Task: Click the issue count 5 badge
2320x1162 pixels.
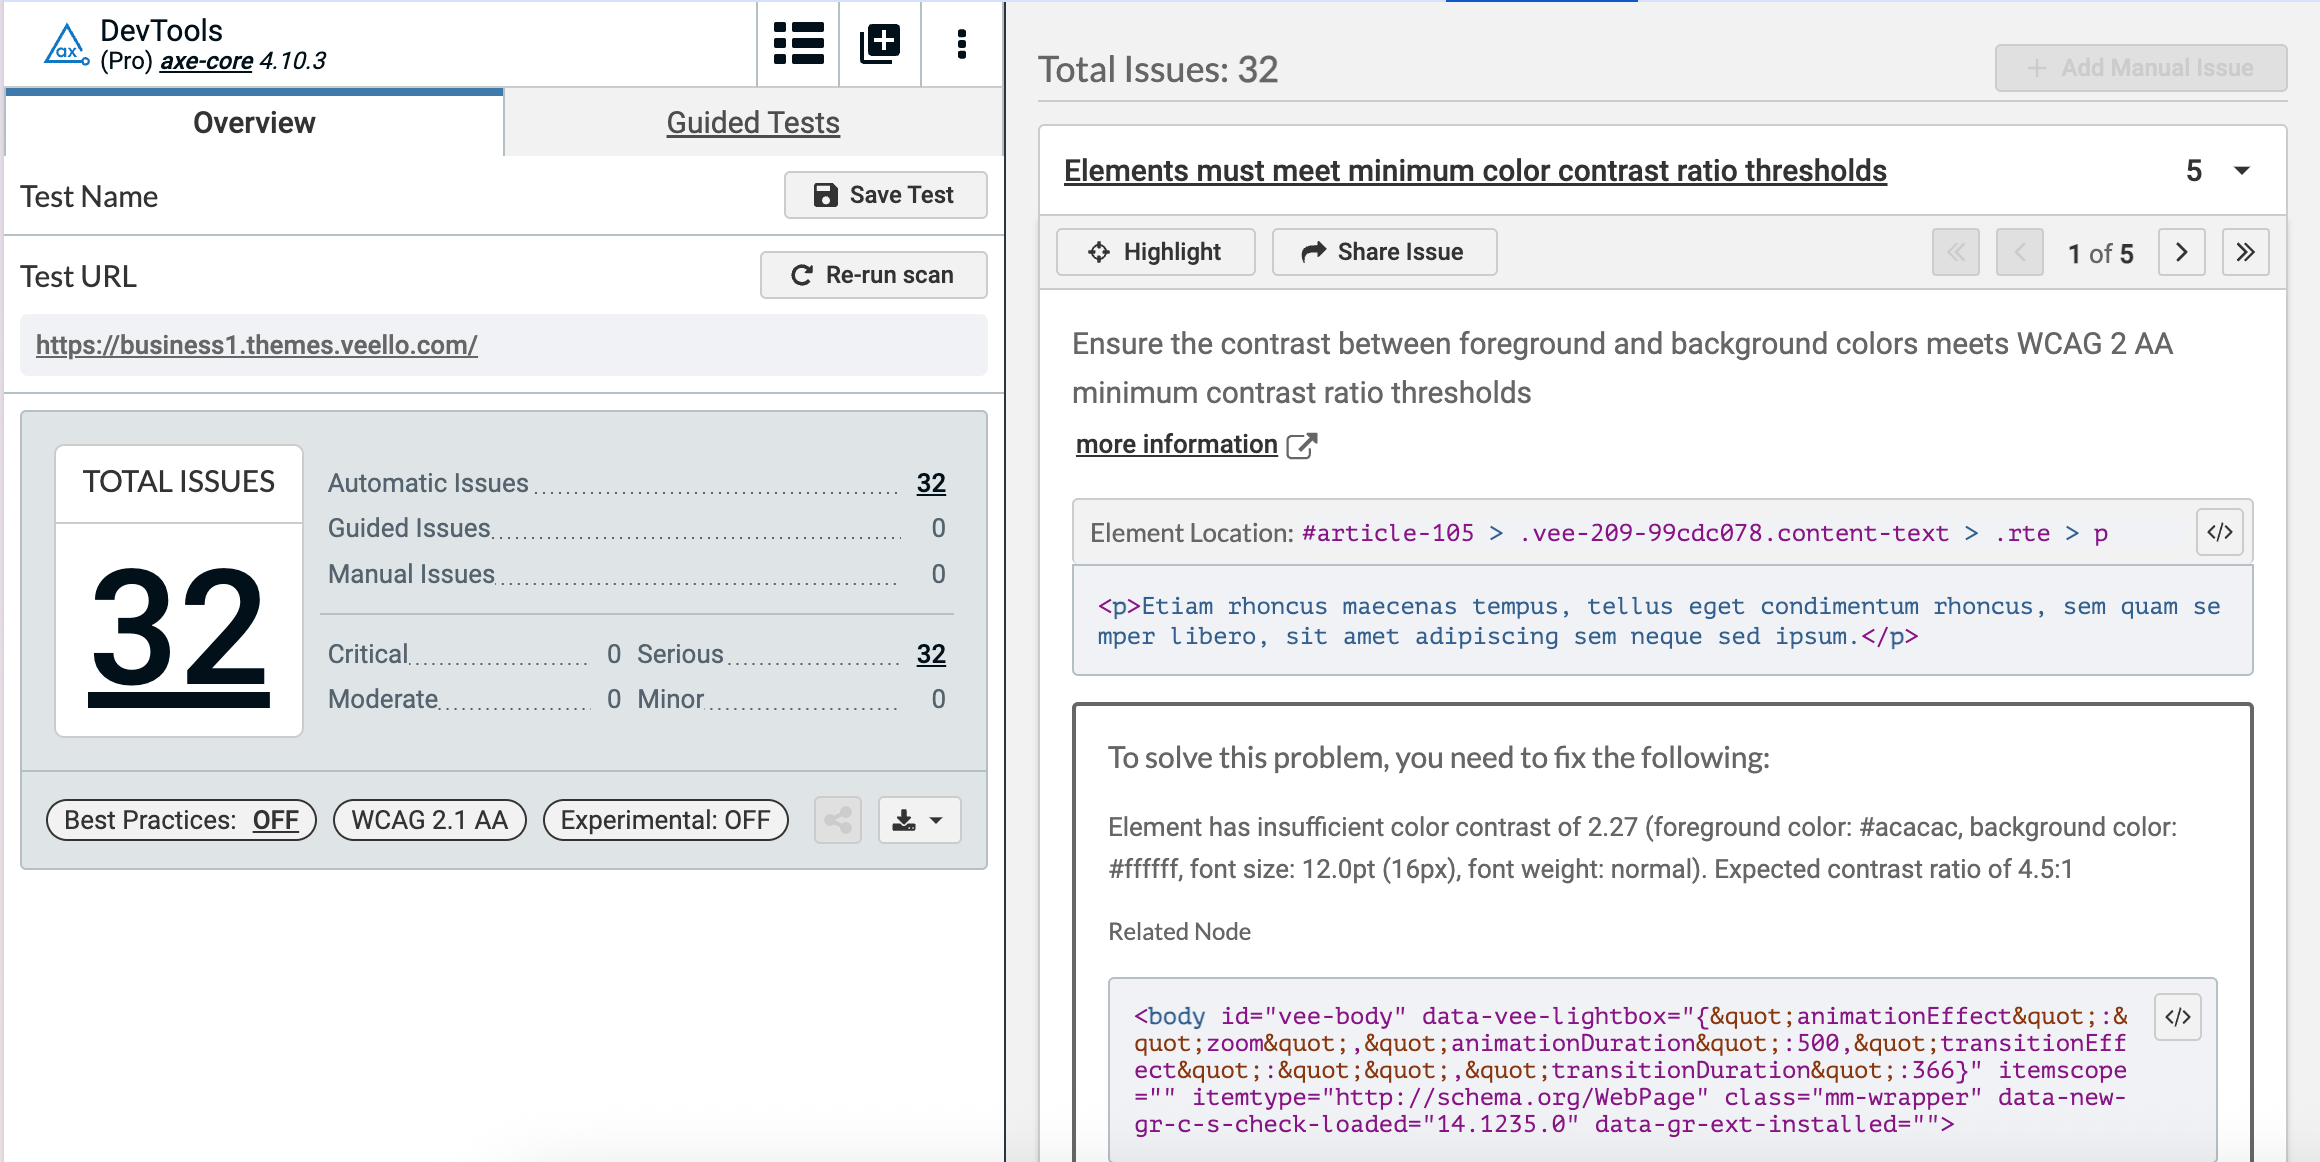Action: click(x=2194, y=171)
